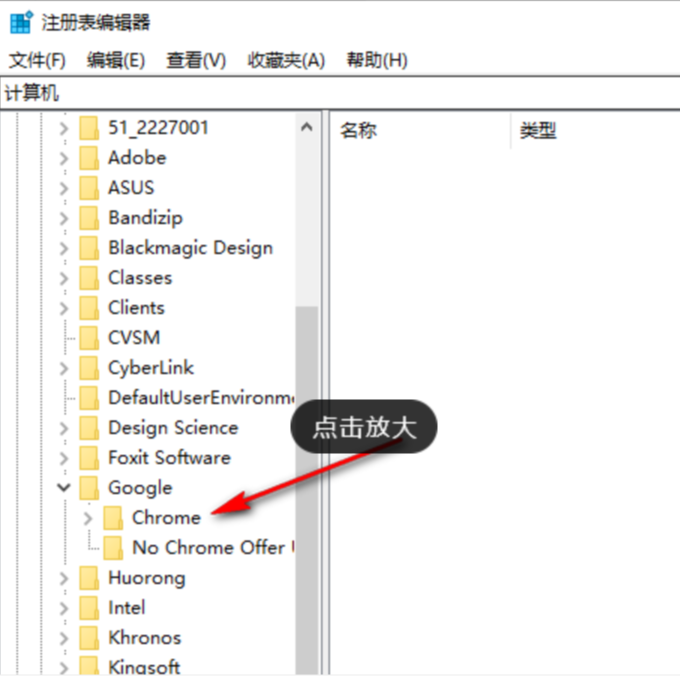Expand the CyberLink key
The width and height of the screenshot is (680, 680).
pyautogui.click(x=64, y=368)
